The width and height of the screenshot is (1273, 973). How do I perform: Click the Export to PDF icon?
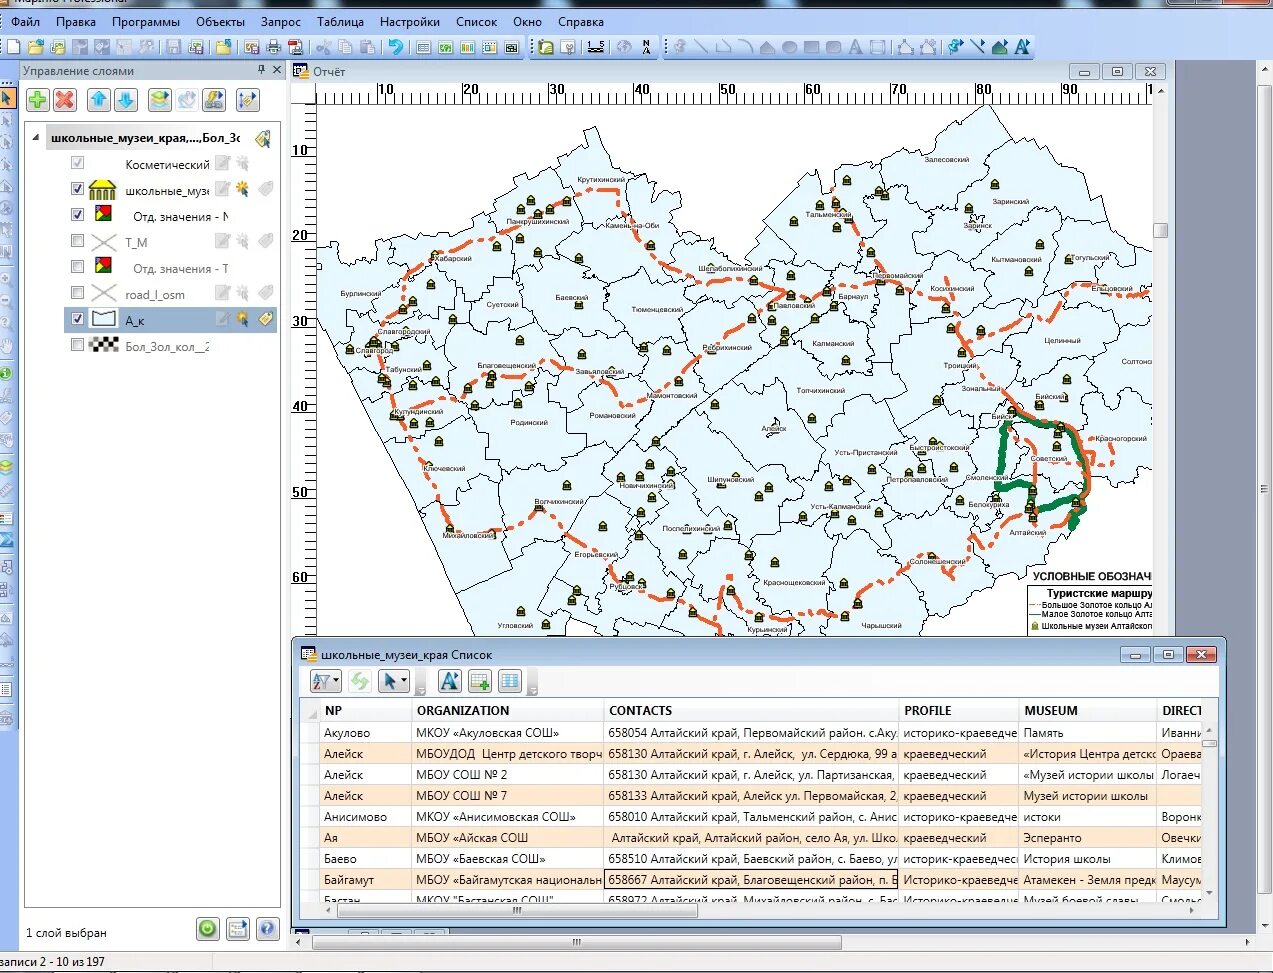coord(295,47)
